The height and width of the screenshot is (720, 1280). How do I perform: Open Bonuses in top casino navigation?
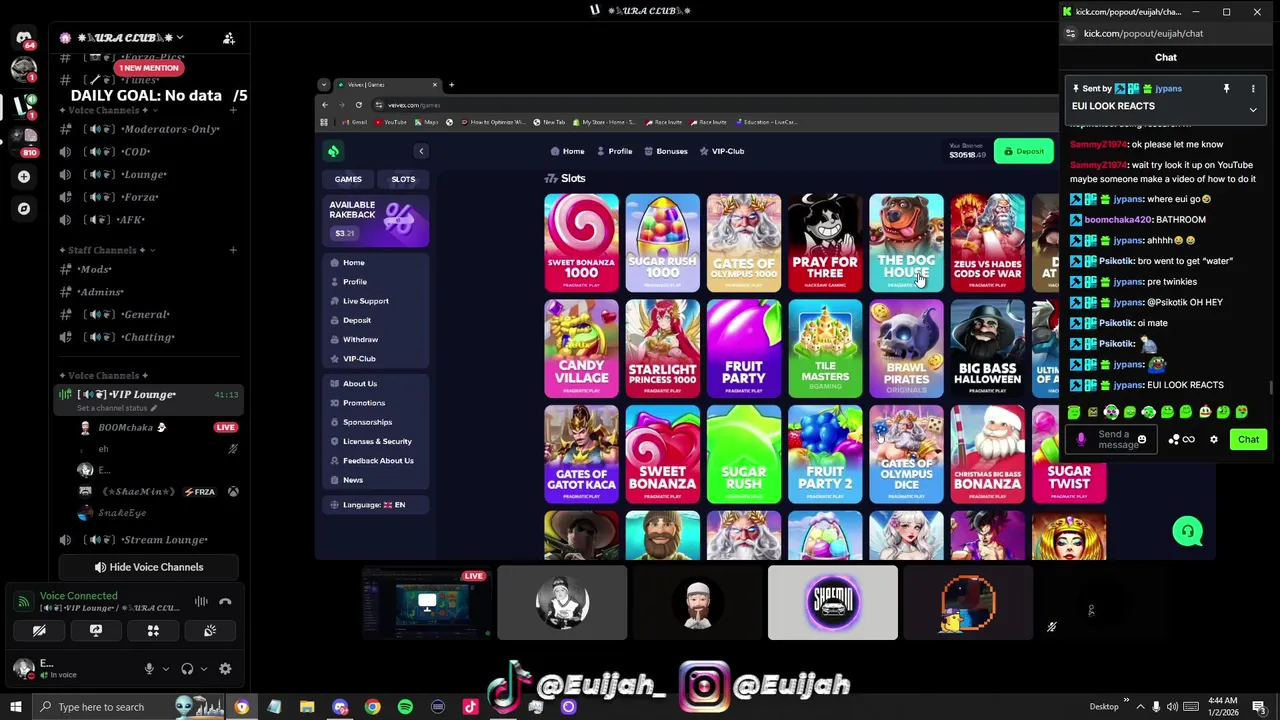pyautogui.click(x=665, y=151)
